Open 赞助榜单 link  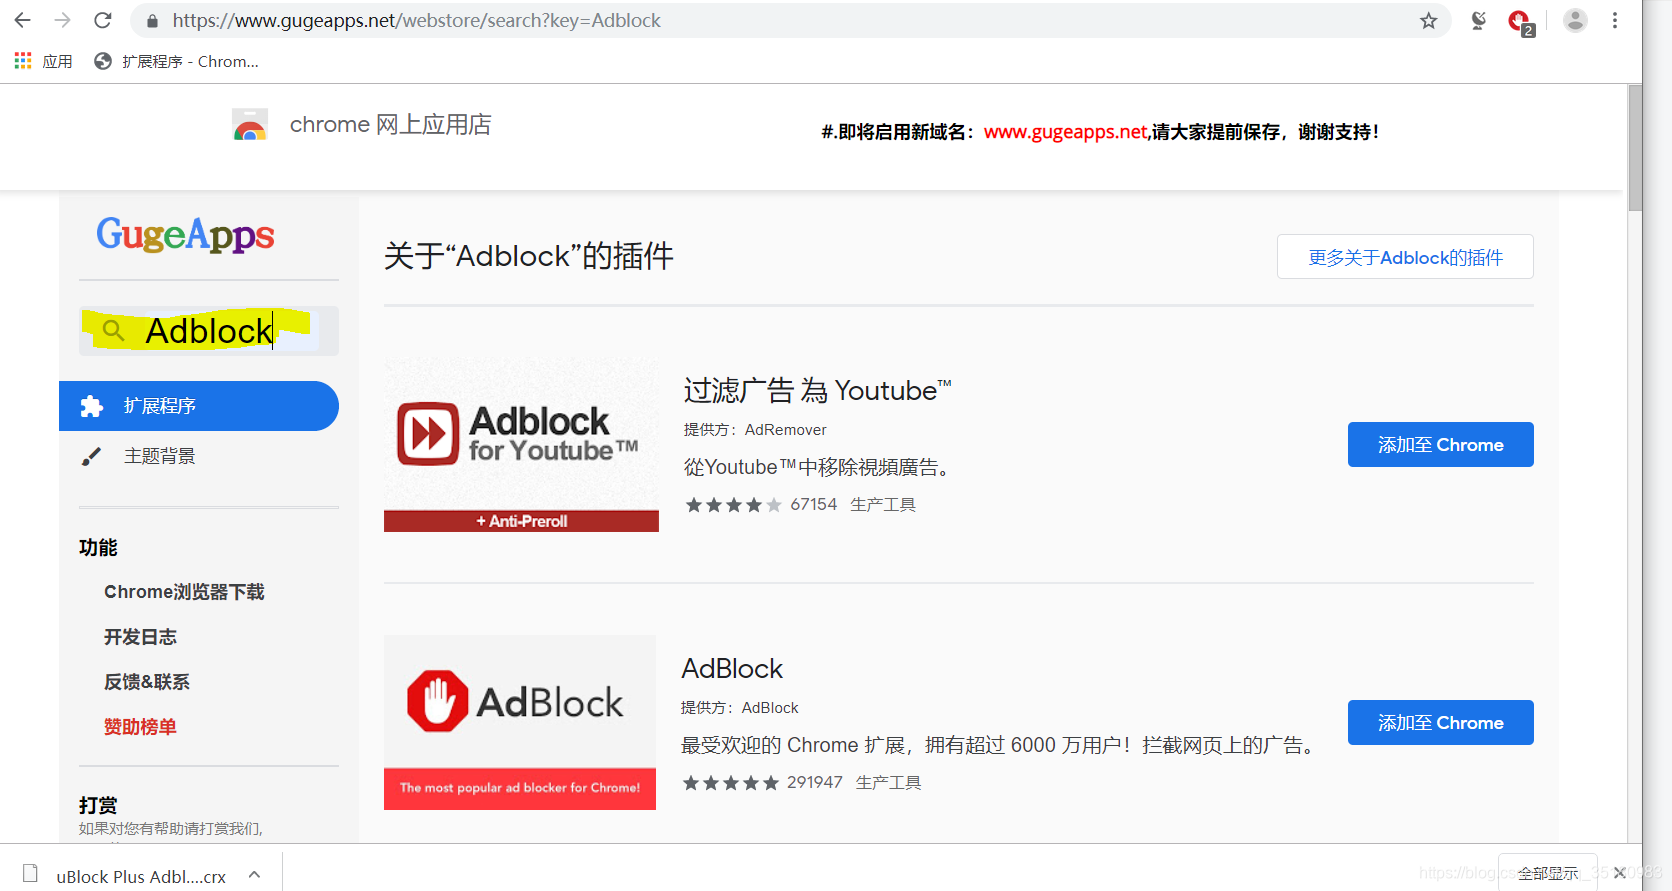coord(140,727)
